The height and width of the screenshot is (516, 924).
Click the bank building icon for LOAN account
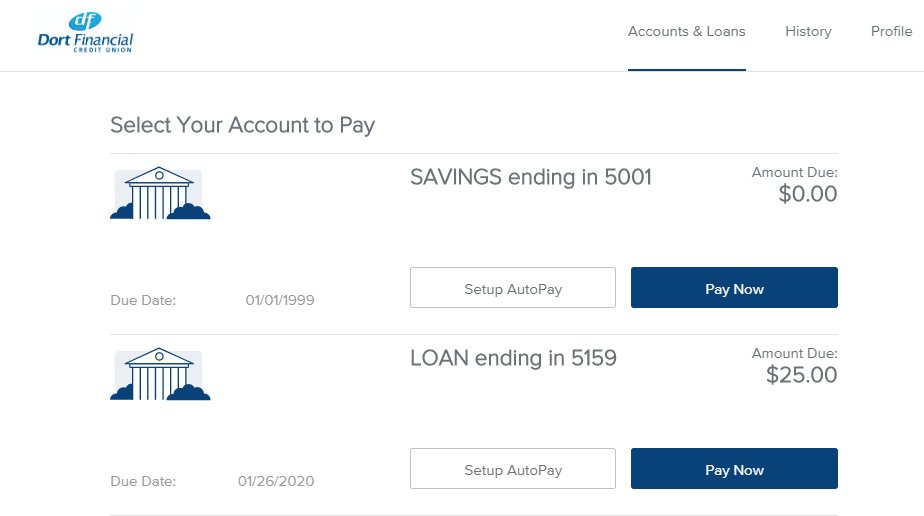pos(160,375)
